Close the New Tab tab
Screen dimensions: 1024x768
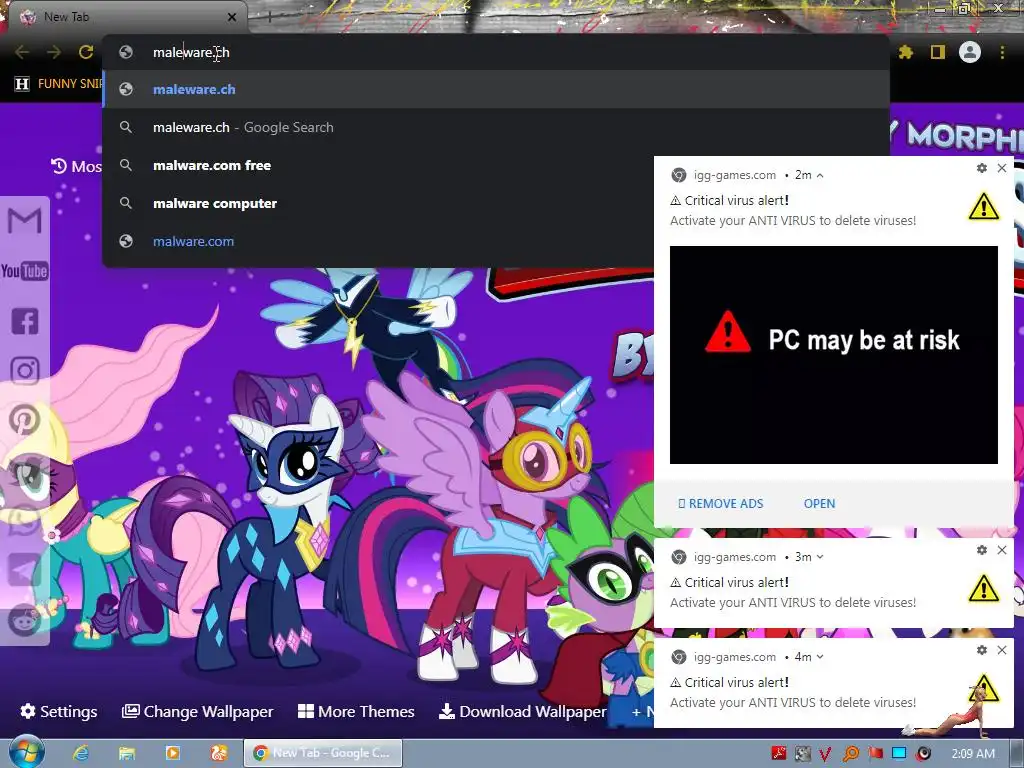point(232,17)
